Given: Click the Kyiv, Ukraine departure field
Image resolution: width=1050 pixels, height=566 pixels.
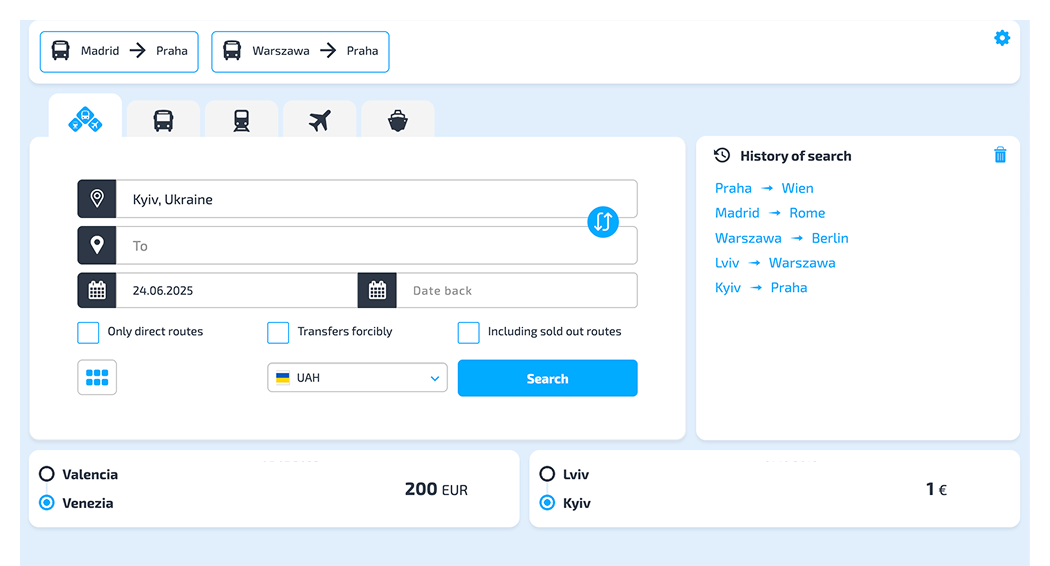Looking at the screenshot, I should click(377, 198).
